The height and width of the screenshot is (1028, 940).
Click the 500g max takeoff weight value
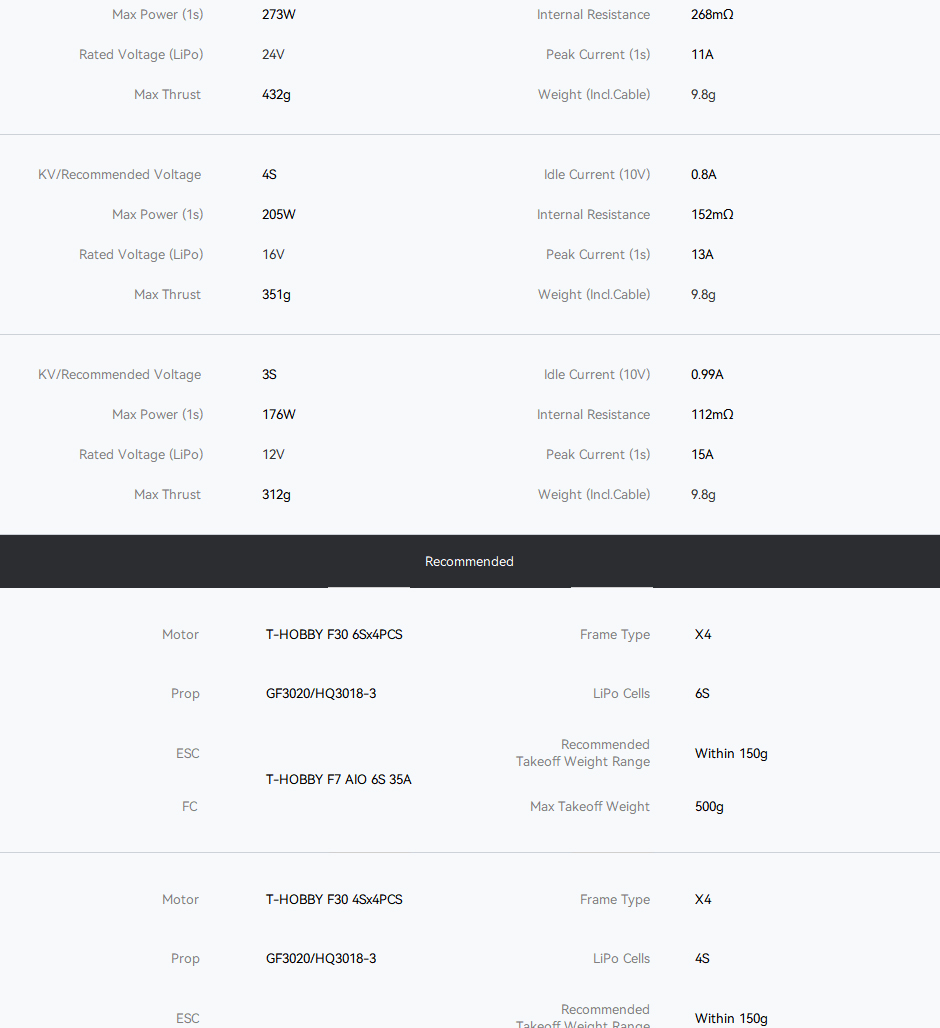pyautogui.click(x=709, y=807)
